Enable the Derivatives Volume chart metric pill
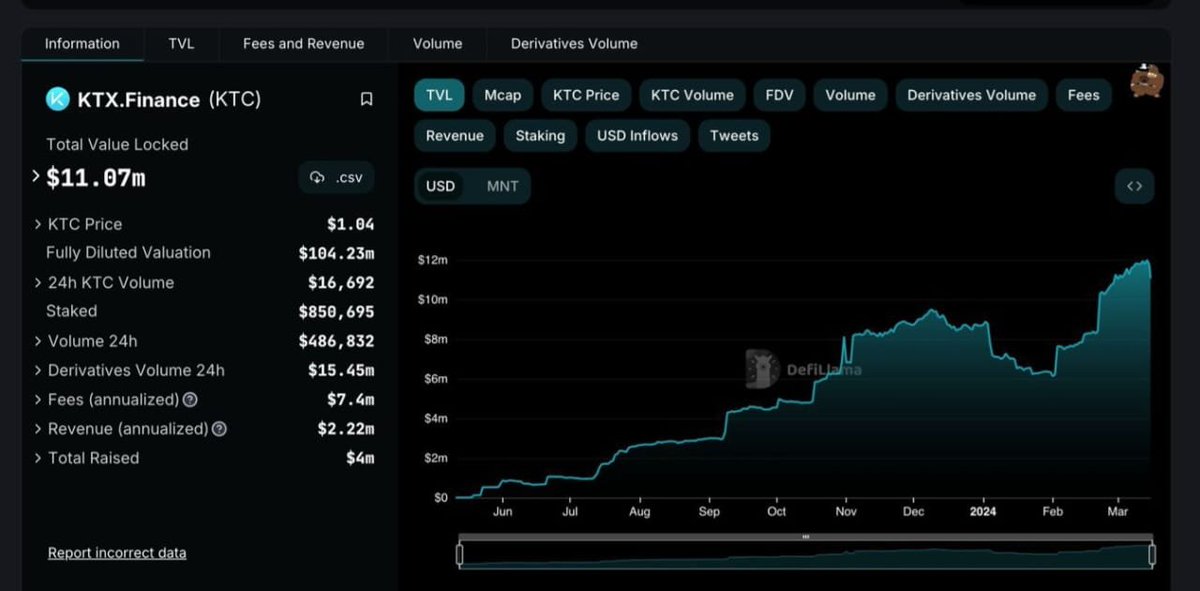The width and height of the screenshot is (1200, 591). [971, 95]
